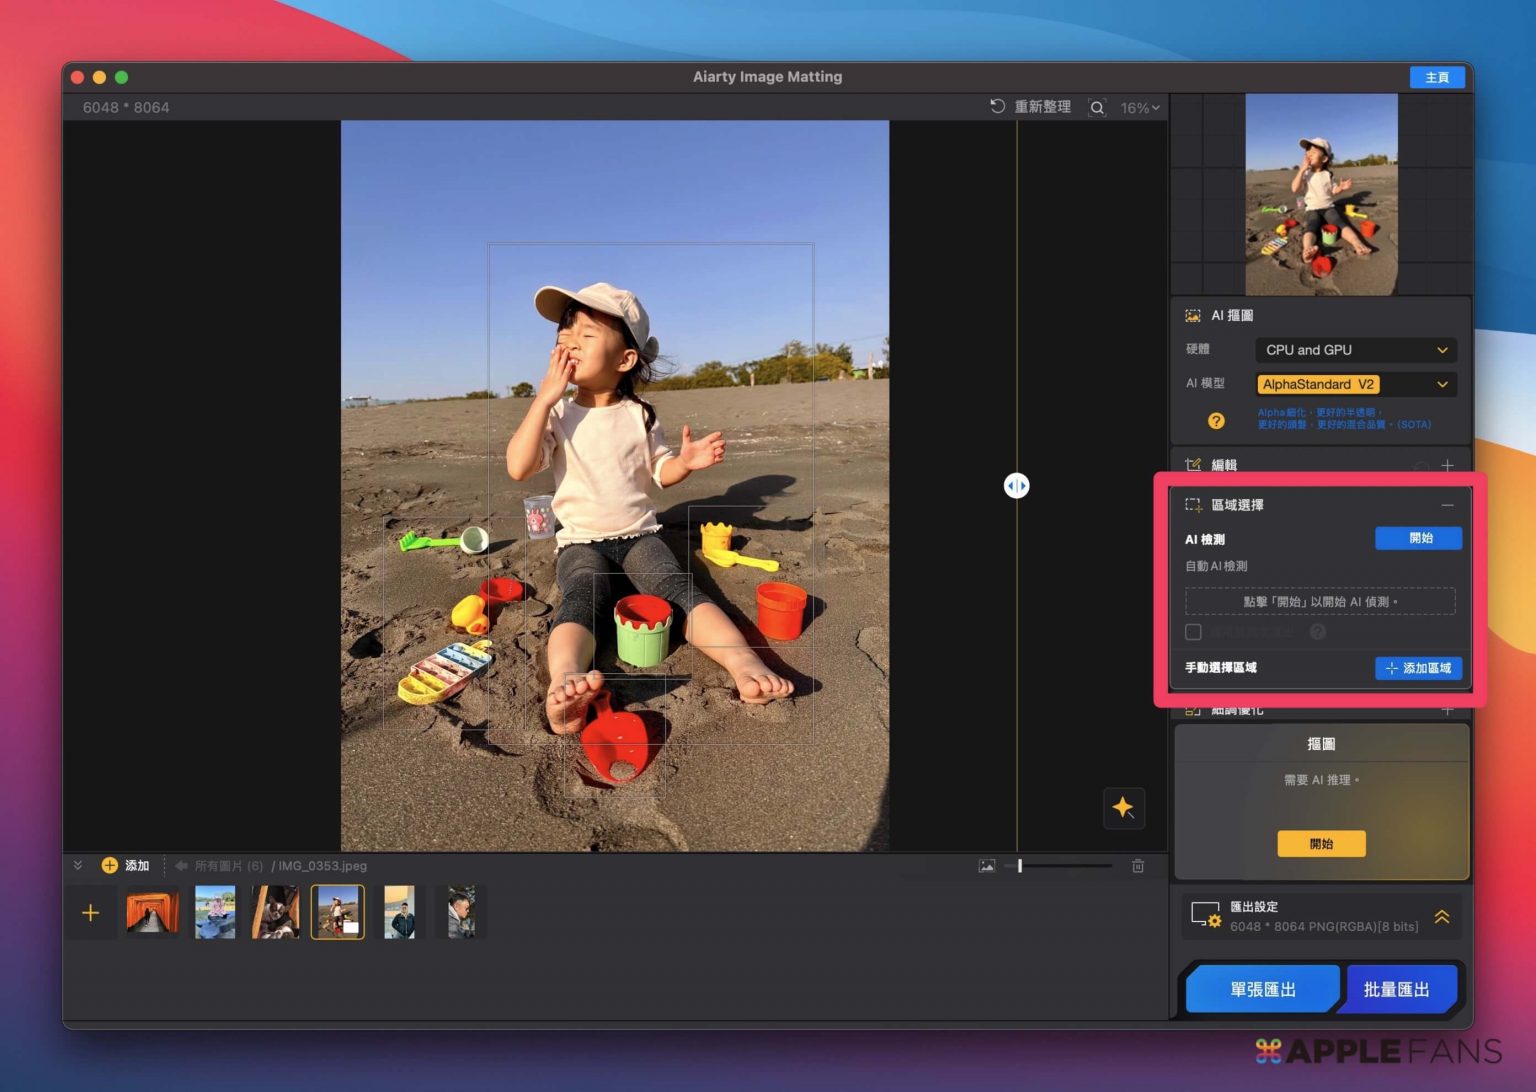Screen dimensions: 1536x1092
Task: Click the trash delete icon in the filmstrip bar
Action: click(1138, 866)
